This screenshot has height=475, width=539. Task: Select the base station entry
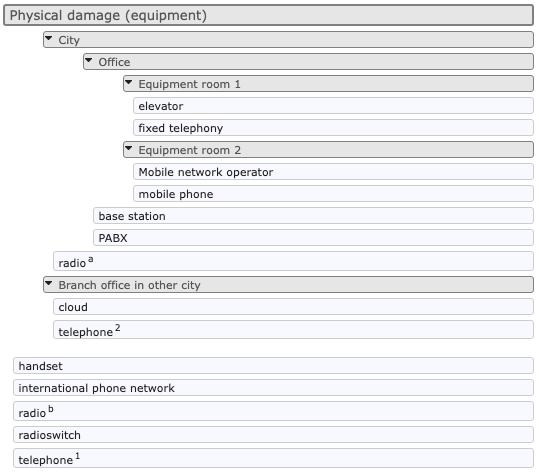coord(313,216)
